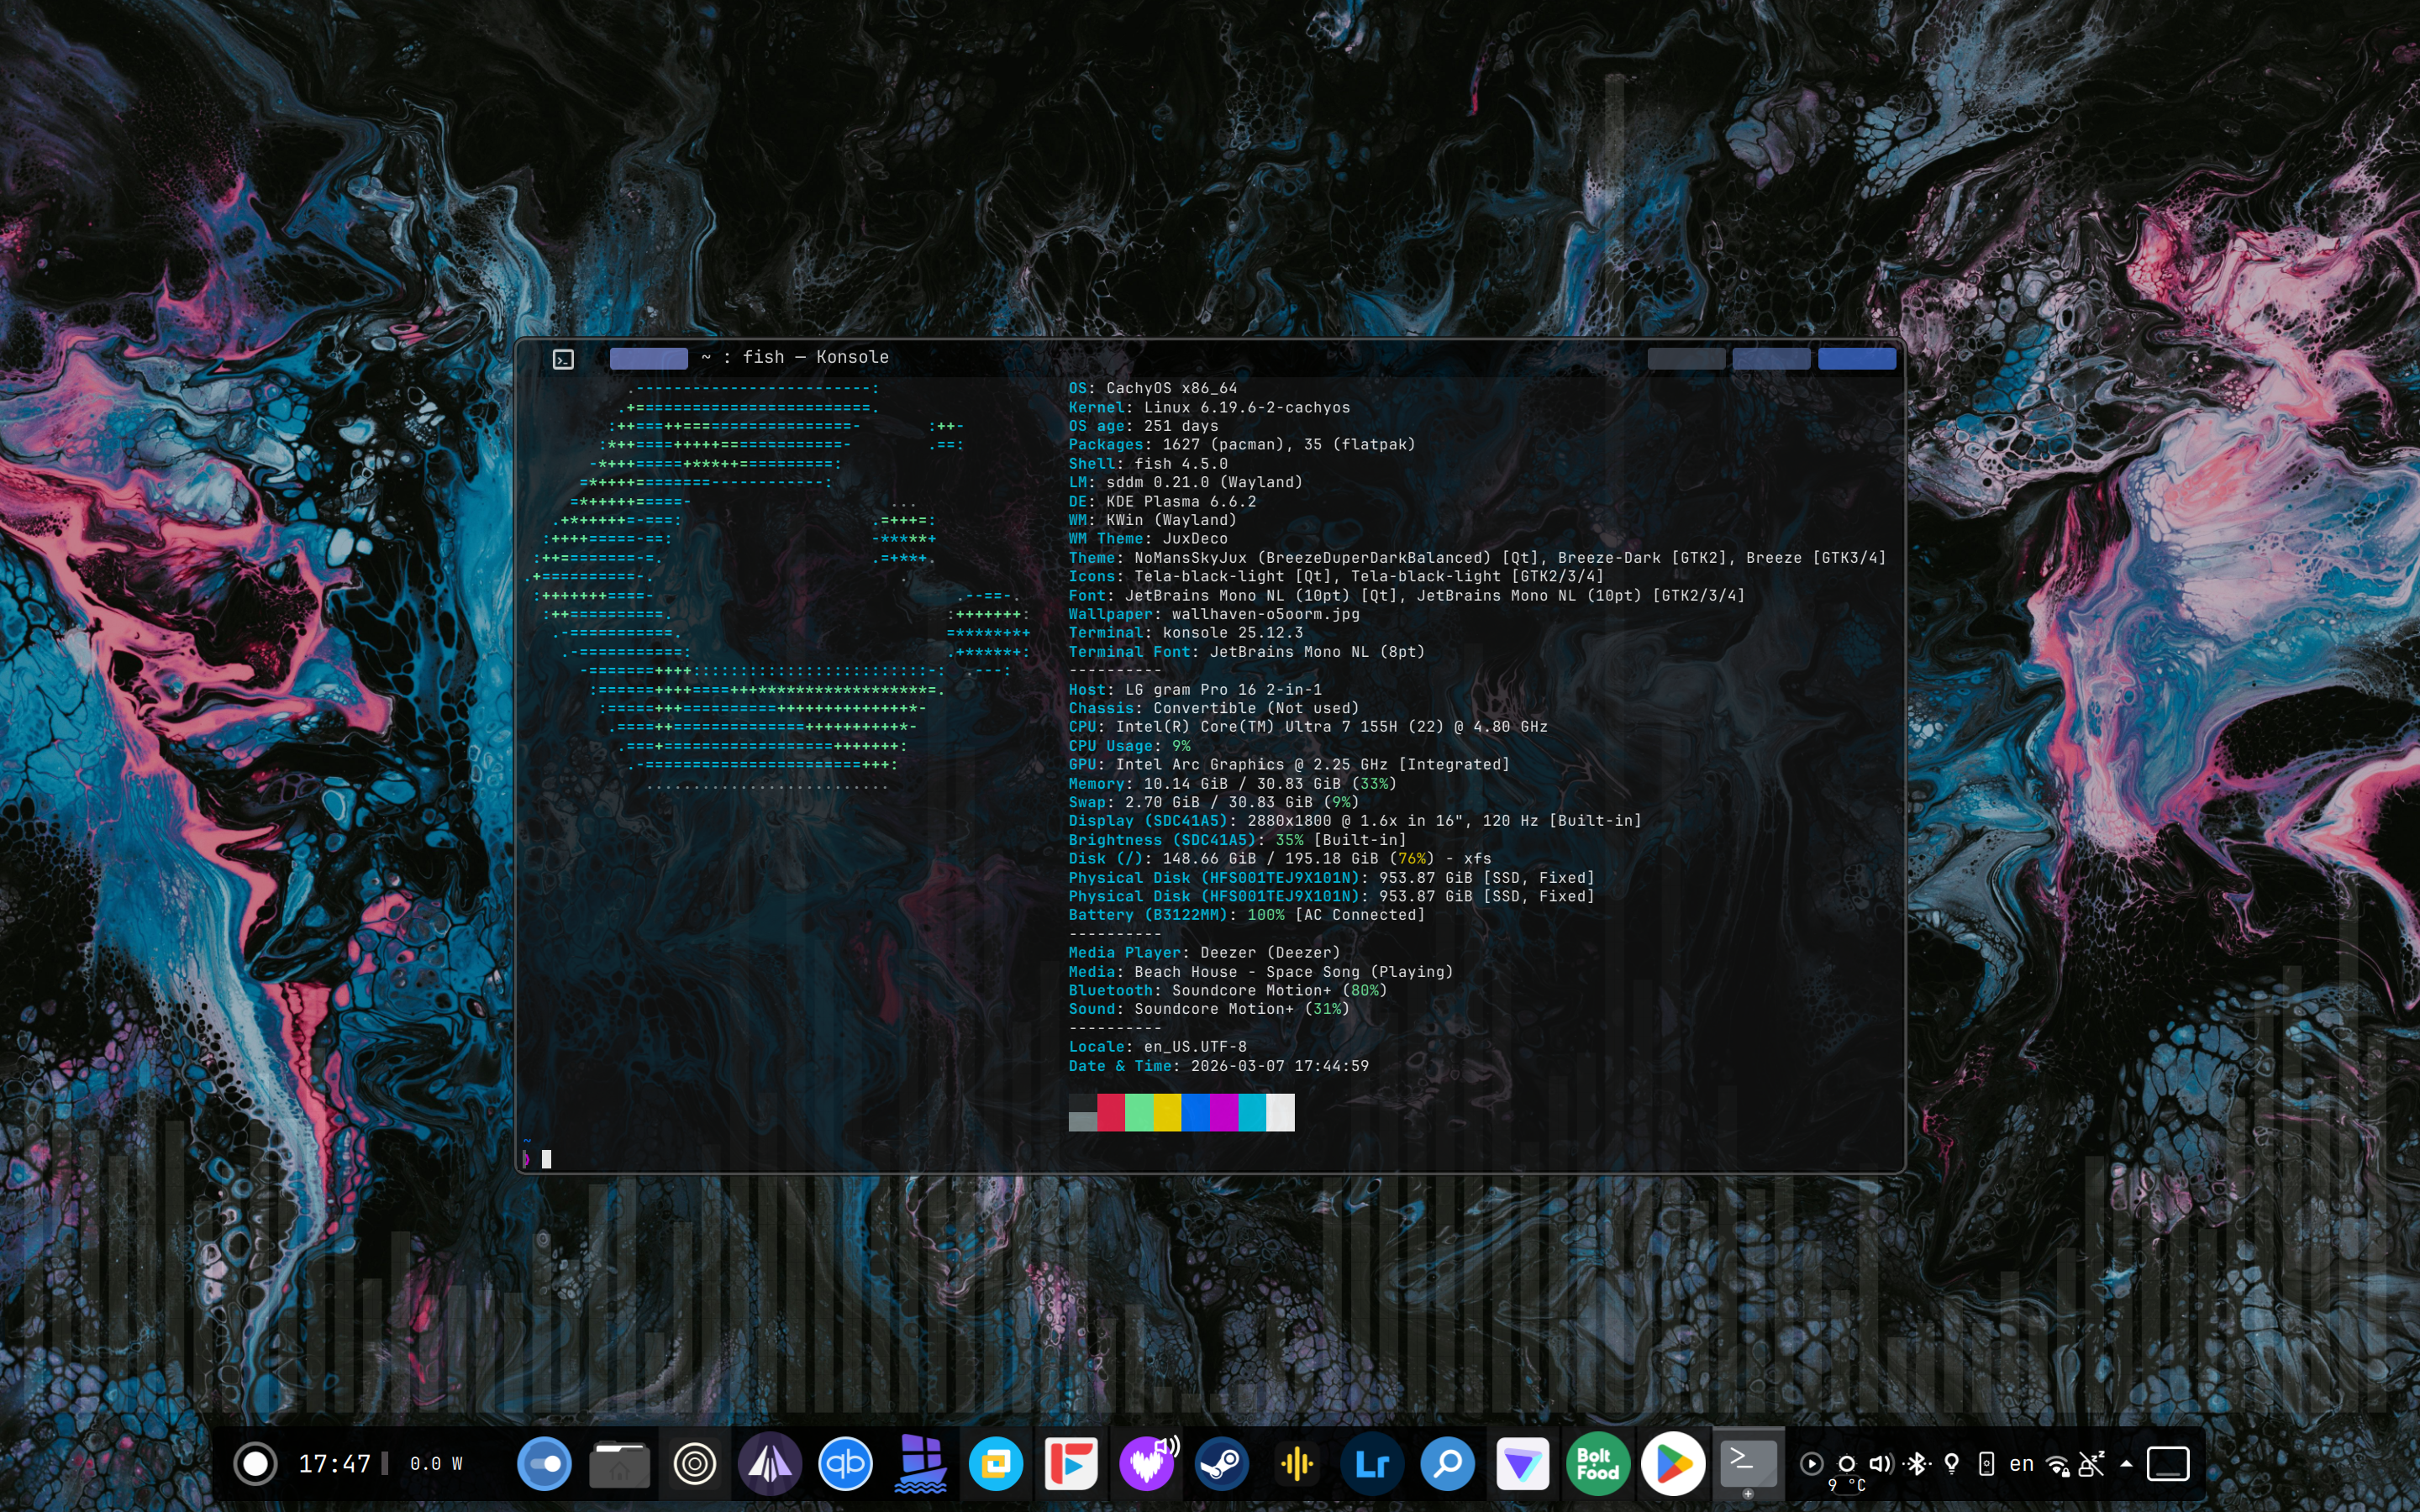Open the file manager folder icon
The height and width of the screenshot is (1512, 2420).
[619, 1464]
